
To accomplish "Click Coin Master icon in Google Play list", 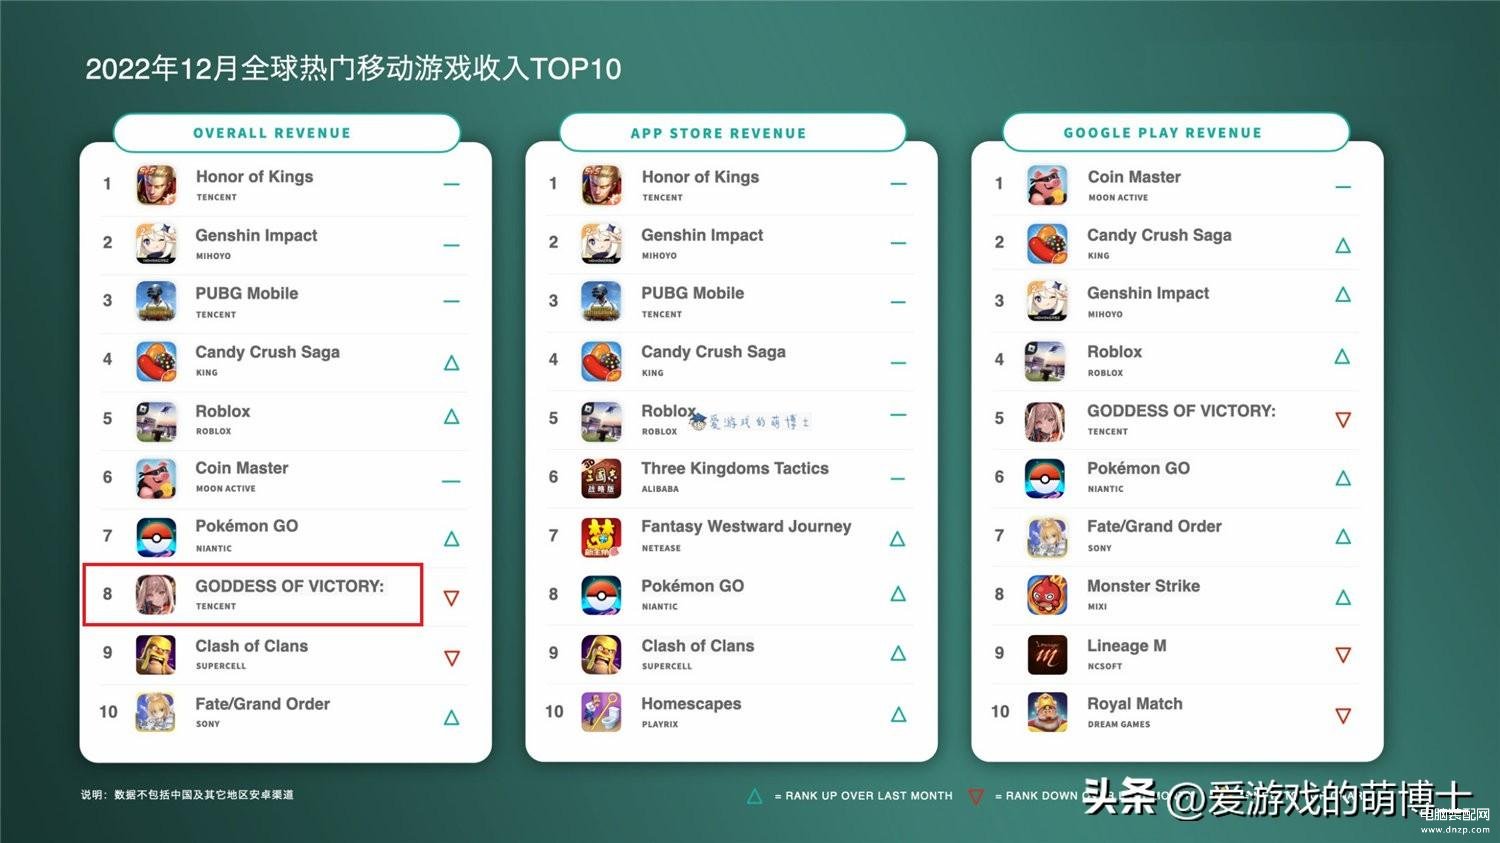I will click(1047, 185).
